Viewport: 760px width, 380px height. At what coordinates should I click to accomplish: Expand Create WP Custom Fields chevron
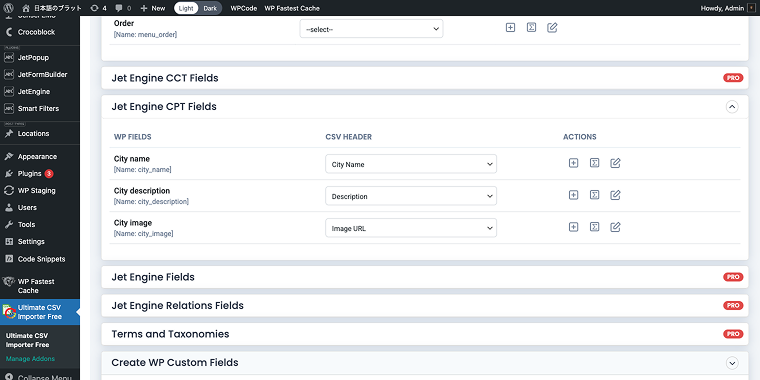point(732,363)
